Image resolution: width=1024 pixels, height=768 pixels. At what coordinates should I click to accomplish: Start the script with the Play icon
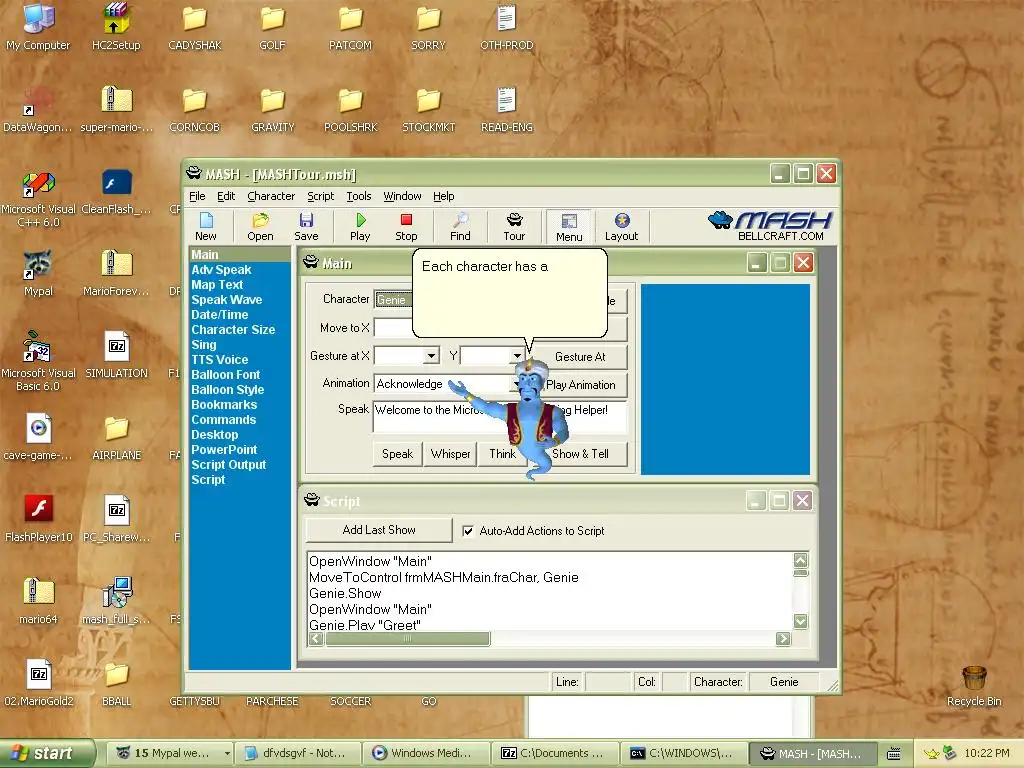(x=360, y=227)
